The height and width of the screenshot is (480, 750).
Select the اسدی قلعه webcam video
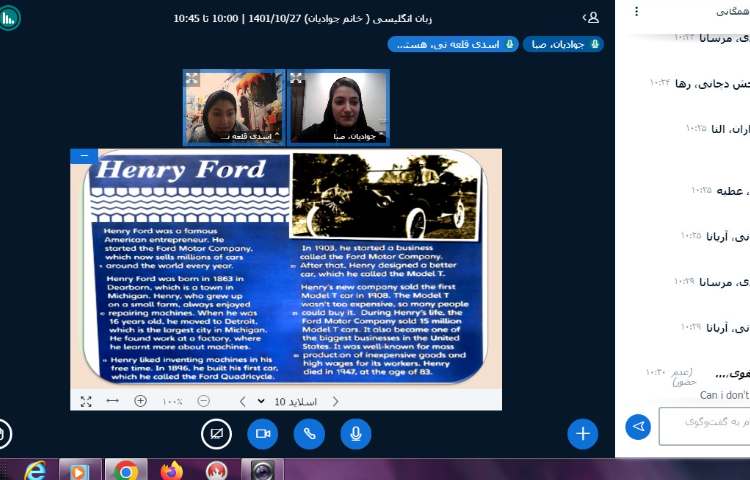[x=234, y=107]
